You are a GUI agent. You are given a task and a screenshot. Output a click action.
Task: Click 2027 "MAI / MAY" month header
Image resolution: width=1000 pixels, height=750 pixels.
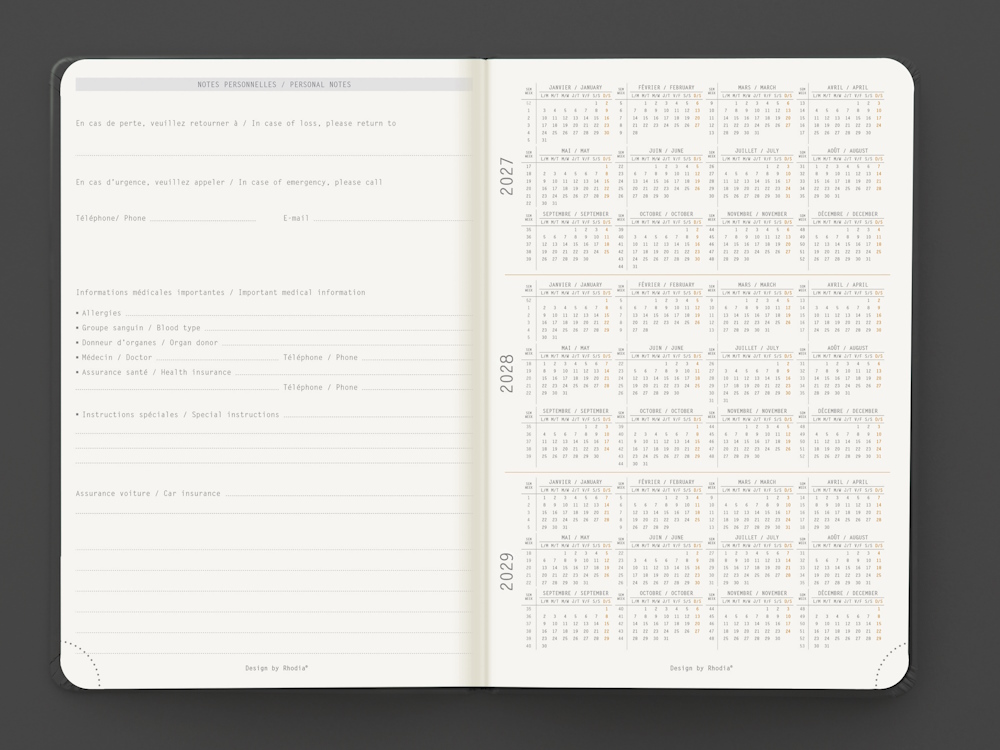pos(575,151)
